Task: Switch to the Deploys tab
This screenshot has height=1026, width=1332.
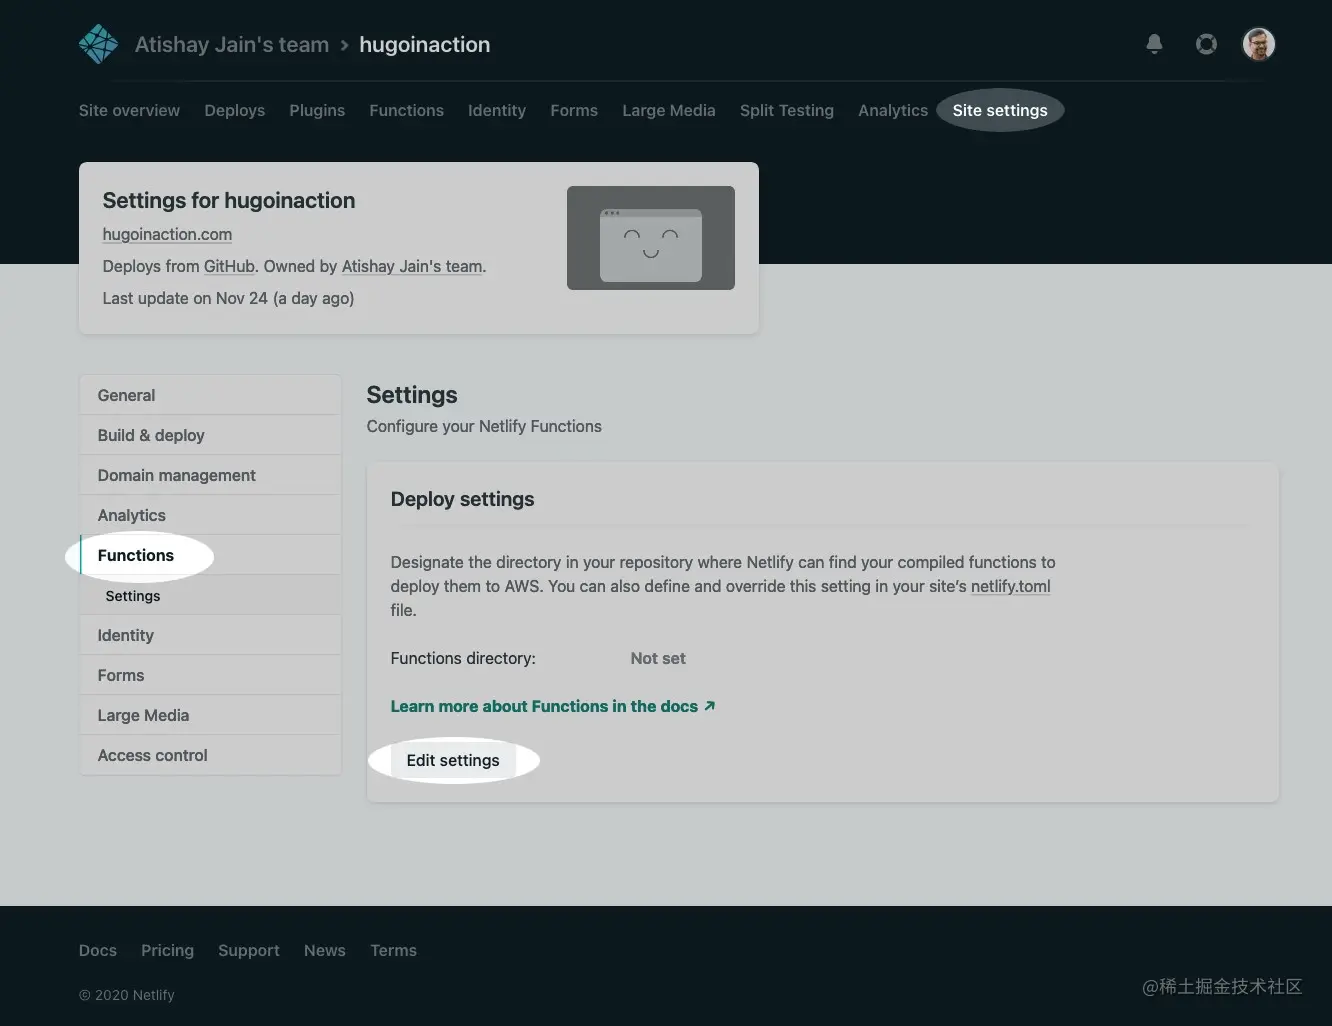Action: coord(234,110)
